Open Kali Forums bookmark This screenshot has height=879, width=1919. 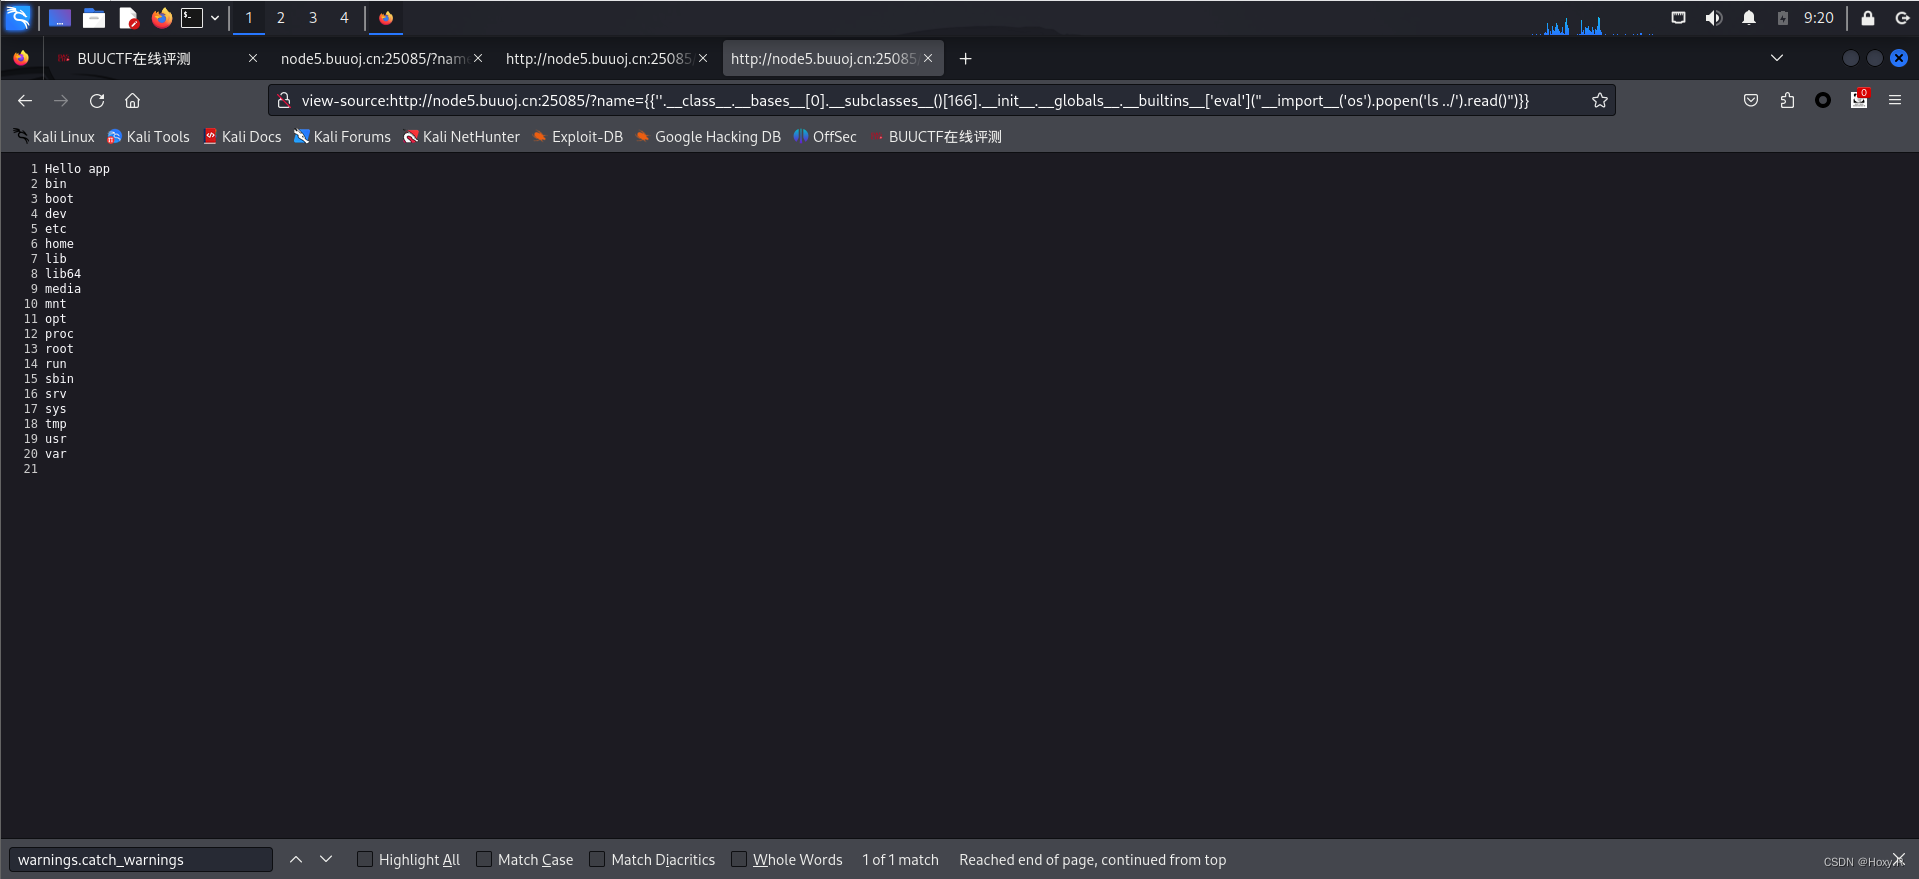click(342, 137)
